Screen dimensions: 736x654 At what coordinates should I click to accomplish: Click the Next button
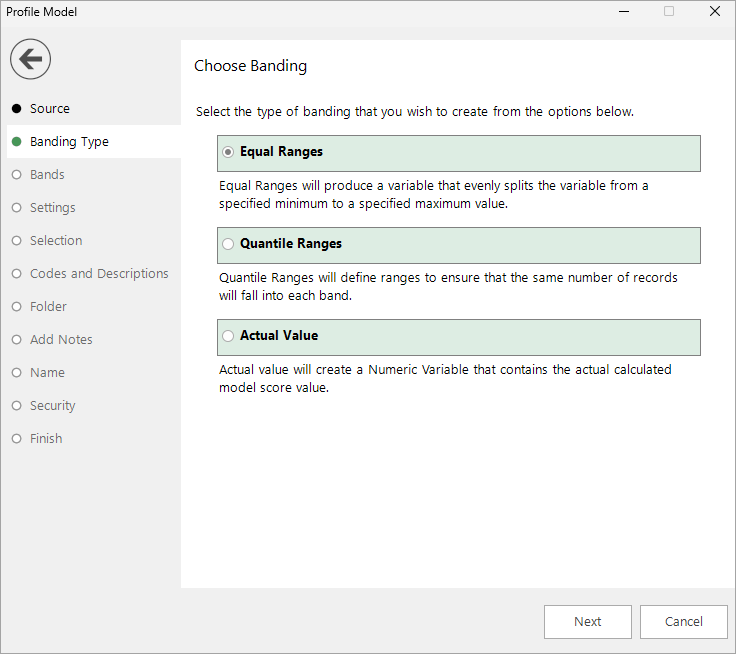pos(588,622)
